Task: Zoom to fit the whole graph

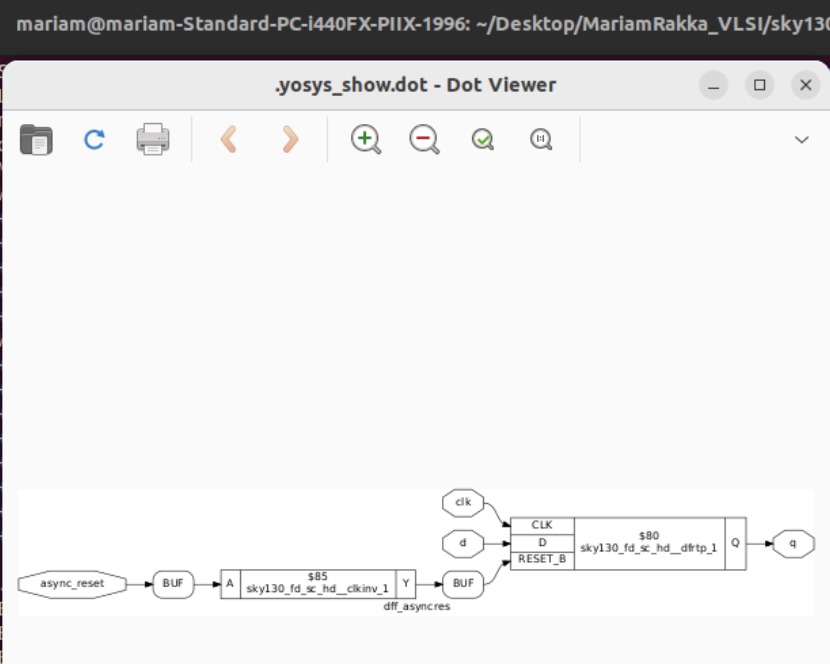Action: 482,139
